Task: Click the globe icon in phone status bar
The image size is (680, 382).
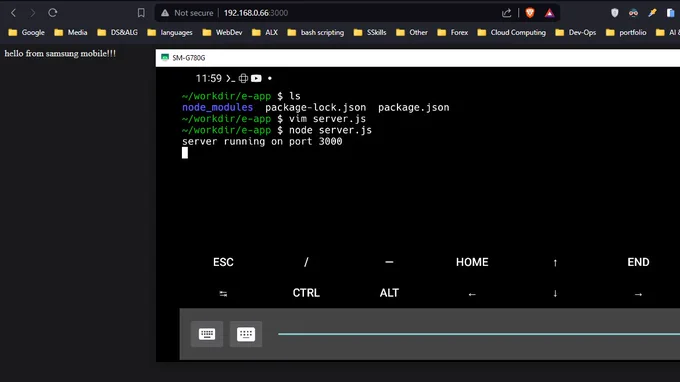Action: [243, 78]
